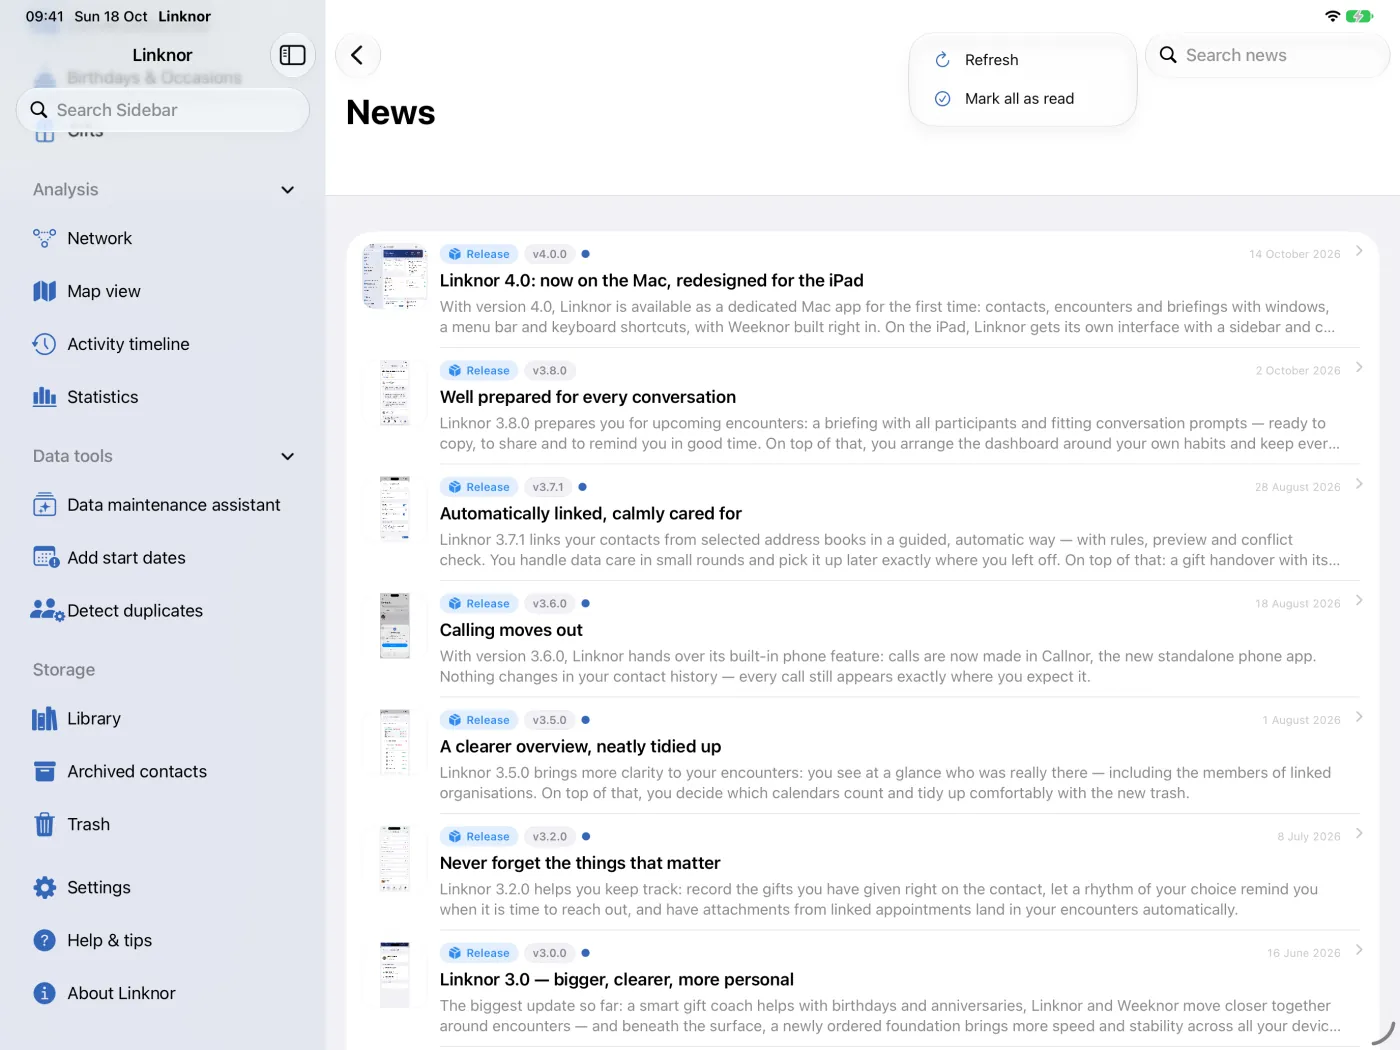Open 'Well prepared for every conversation' headline

pyautogui.click(x=588, y=397)
